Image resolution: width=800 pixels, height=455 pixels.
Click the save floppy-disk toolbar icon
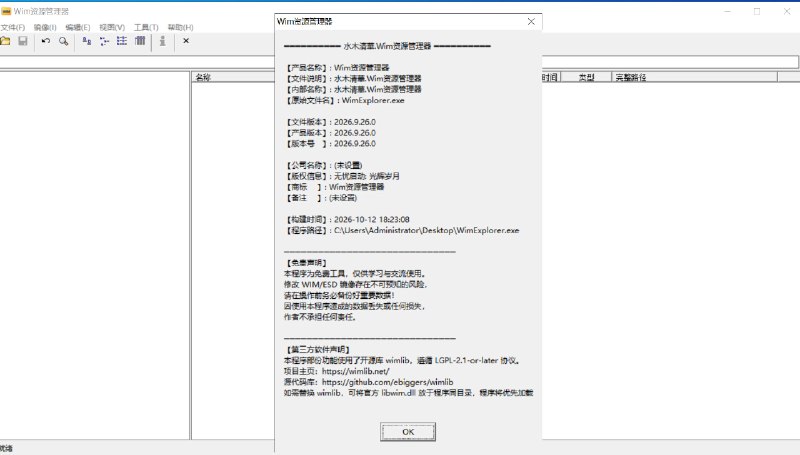tap(23, 41)
